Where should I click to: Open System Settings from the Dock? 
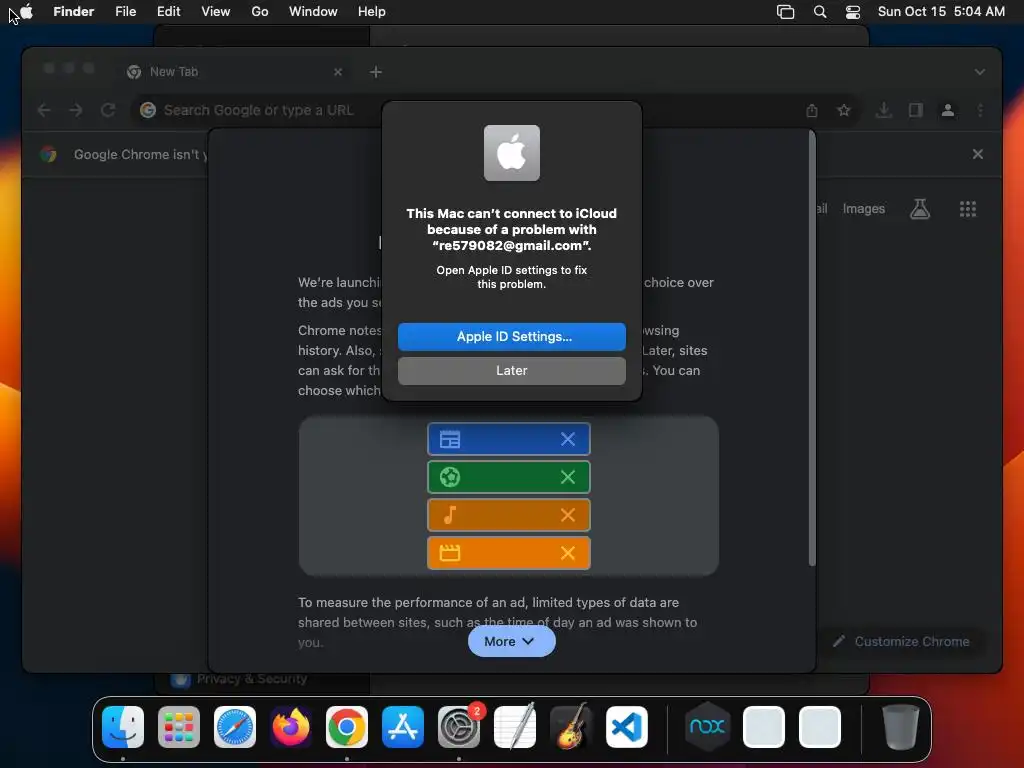pyautogui.click(x=458, y=727)
